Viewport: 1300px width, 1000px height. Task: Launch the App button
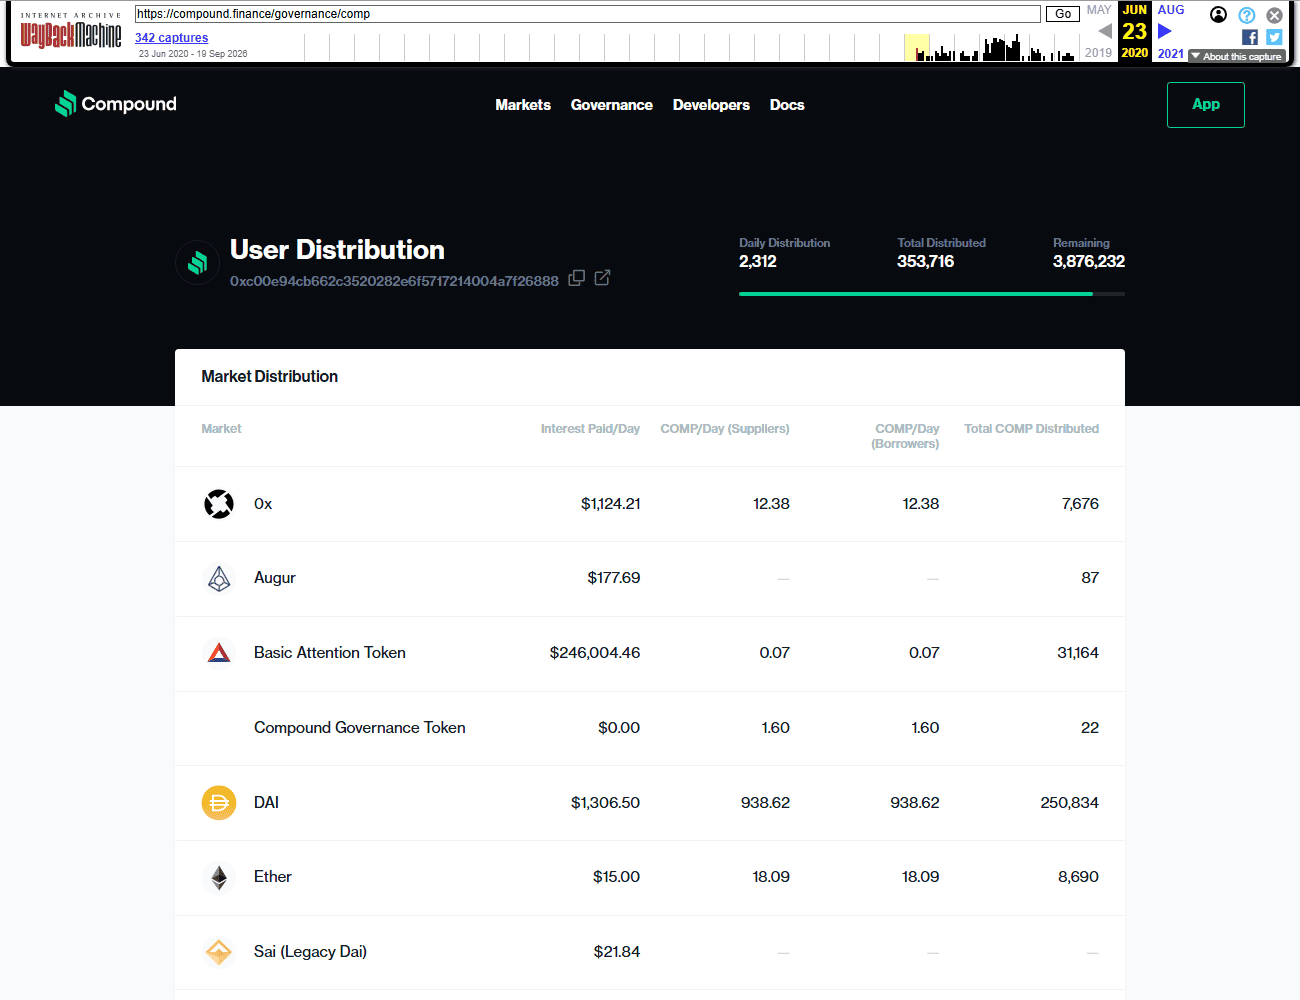pos(1206,104)
